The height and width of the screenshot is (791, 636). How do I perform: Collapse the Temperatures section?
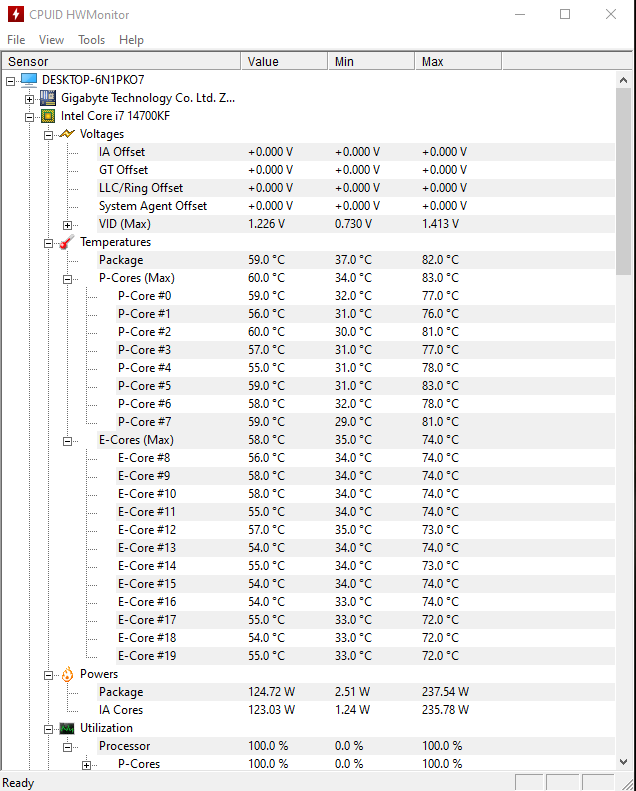click(48, 243)
